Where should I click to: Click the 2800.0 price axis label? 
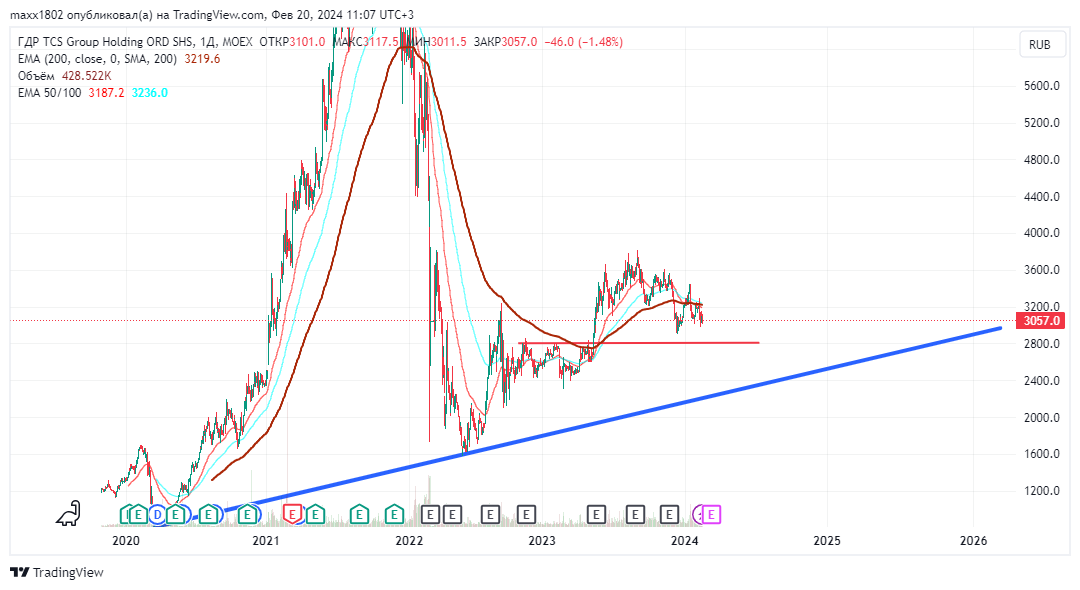1041,344
